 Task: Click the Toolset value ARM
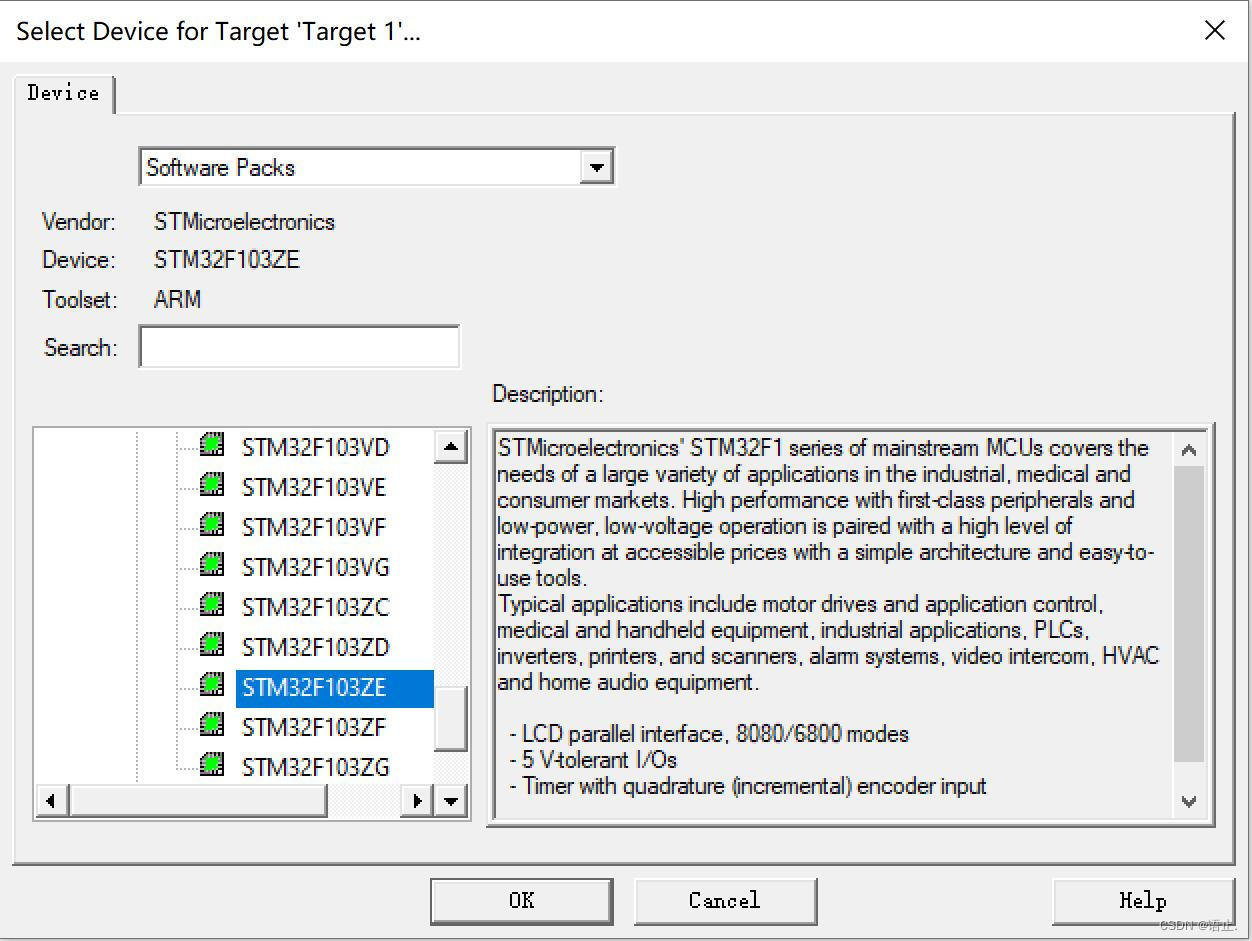[178, 299]
